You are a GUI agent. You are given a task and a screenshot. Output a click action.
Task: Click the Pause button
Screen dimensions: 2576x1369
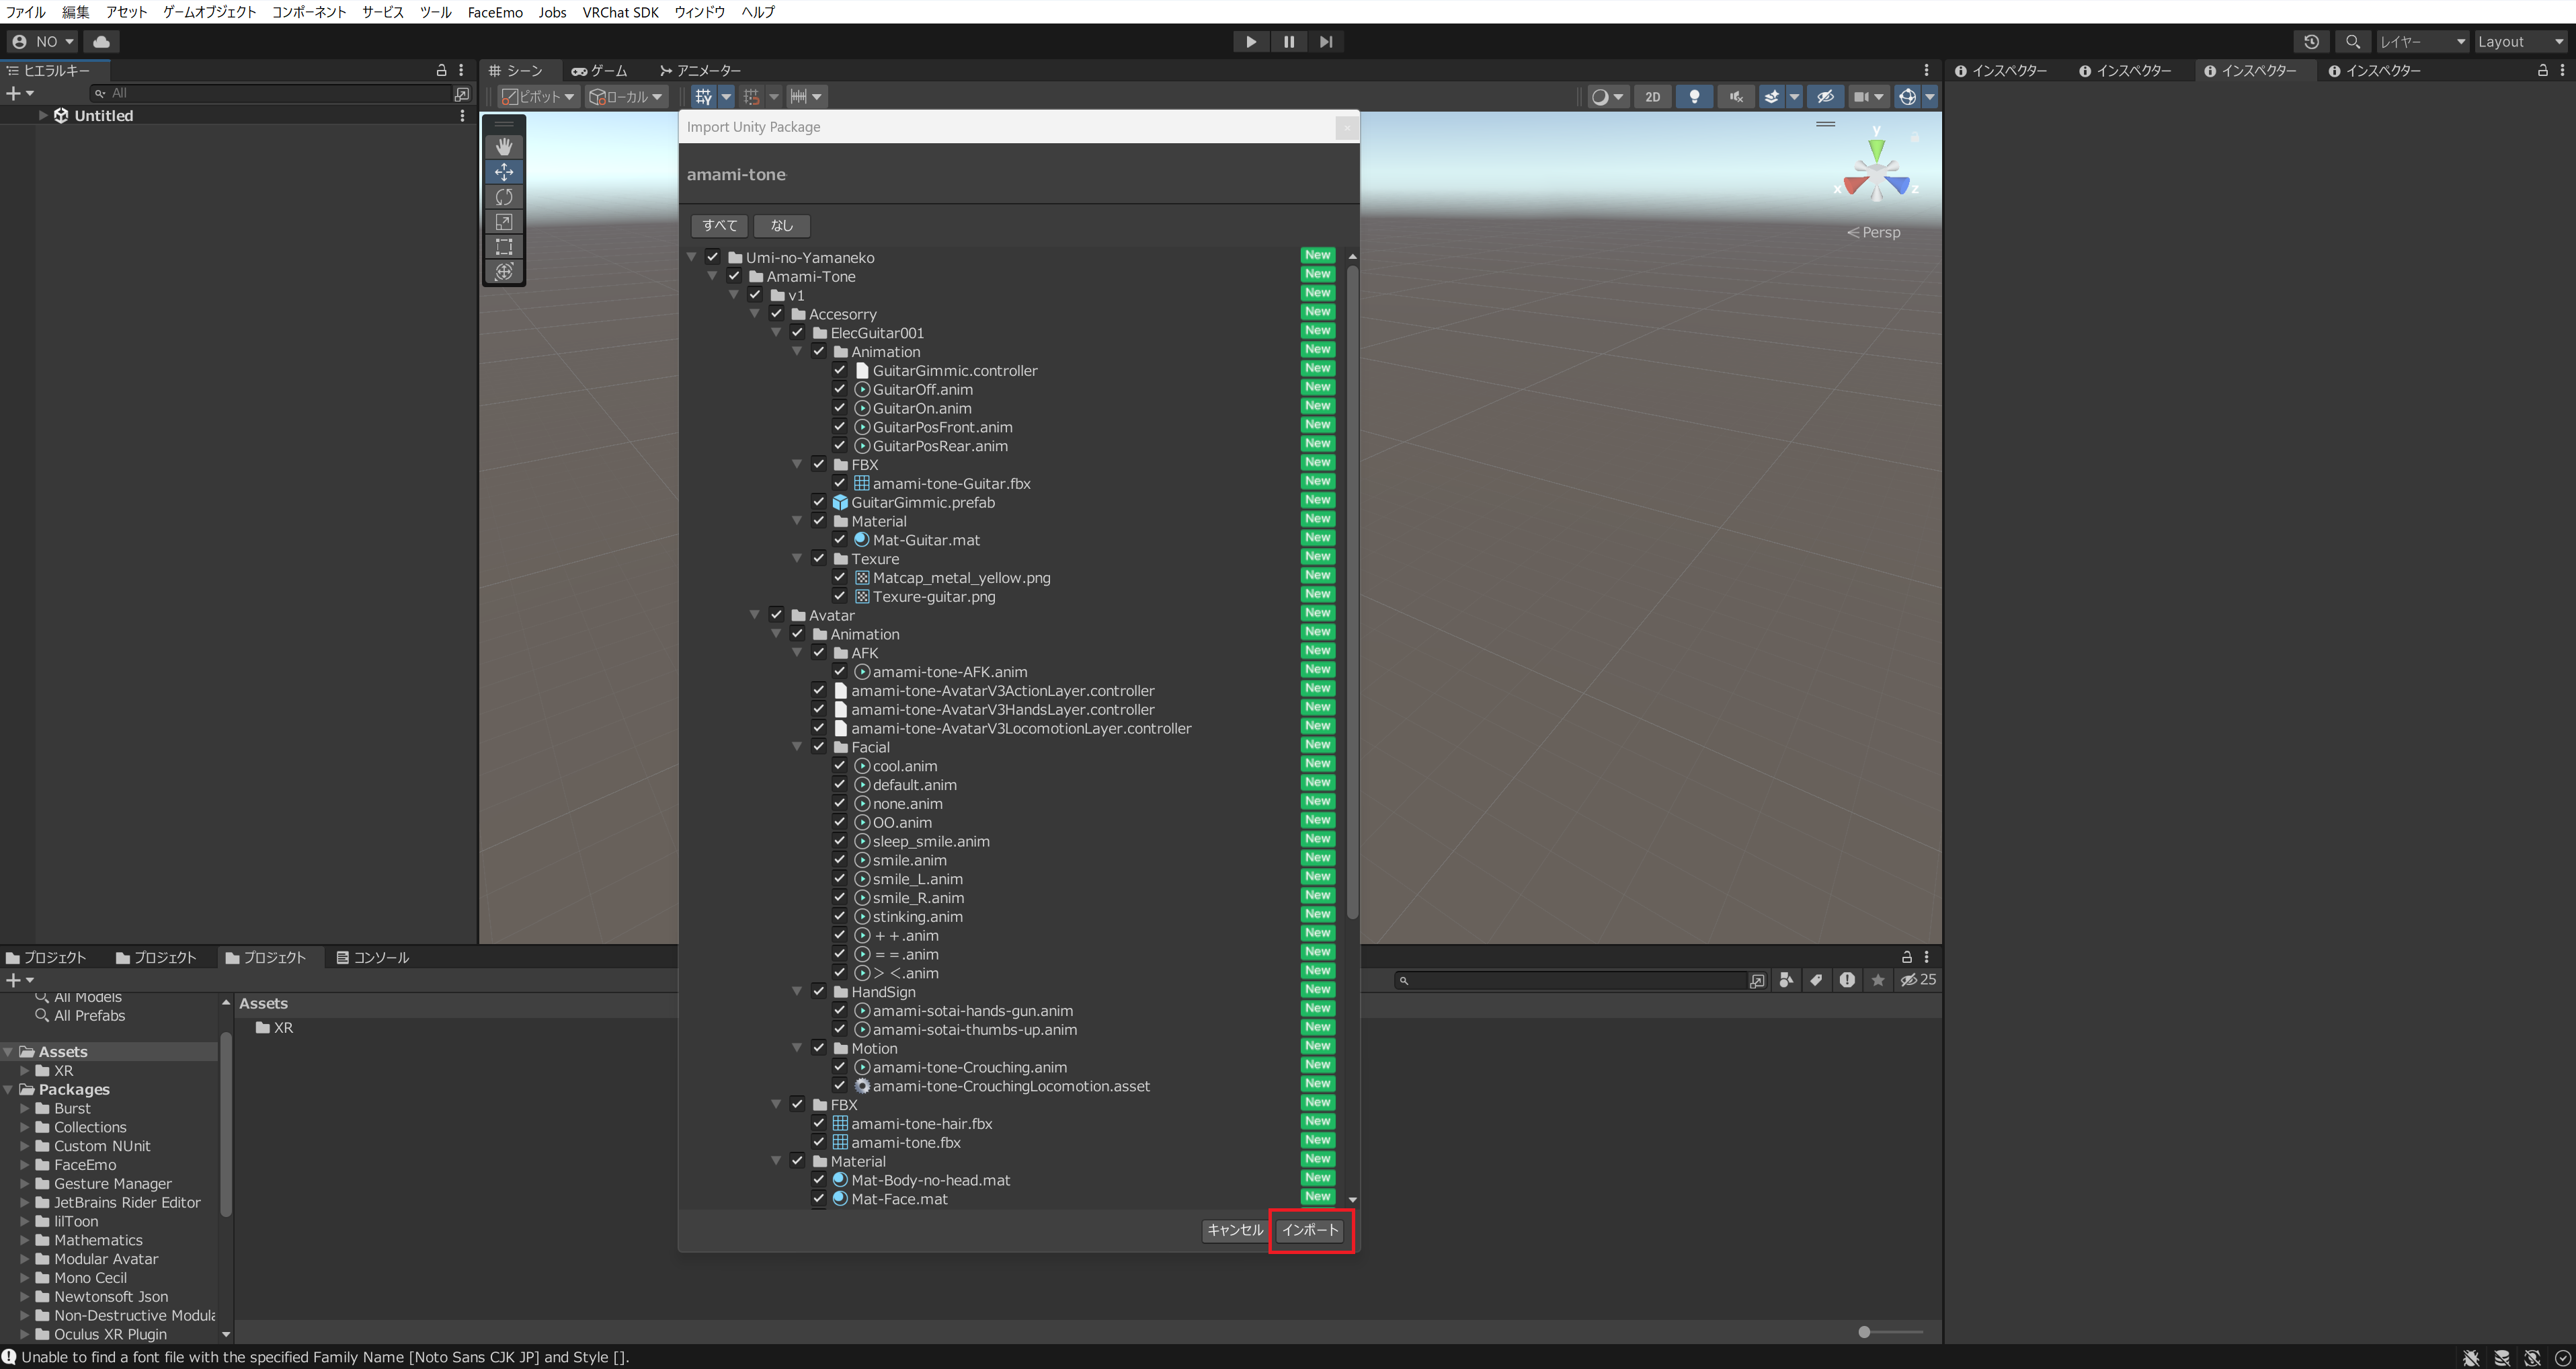[x=1288, y=41]
